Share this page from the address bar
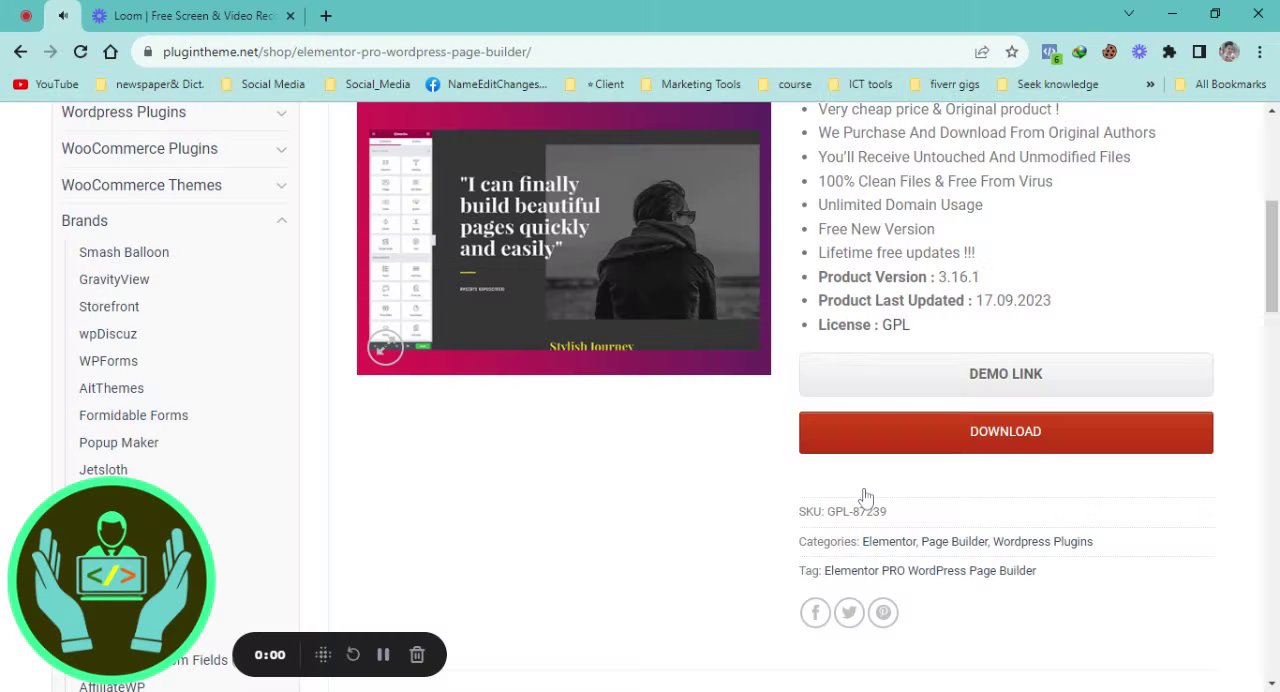Viewport: 1280px width, 692px height. click(982, 52)
